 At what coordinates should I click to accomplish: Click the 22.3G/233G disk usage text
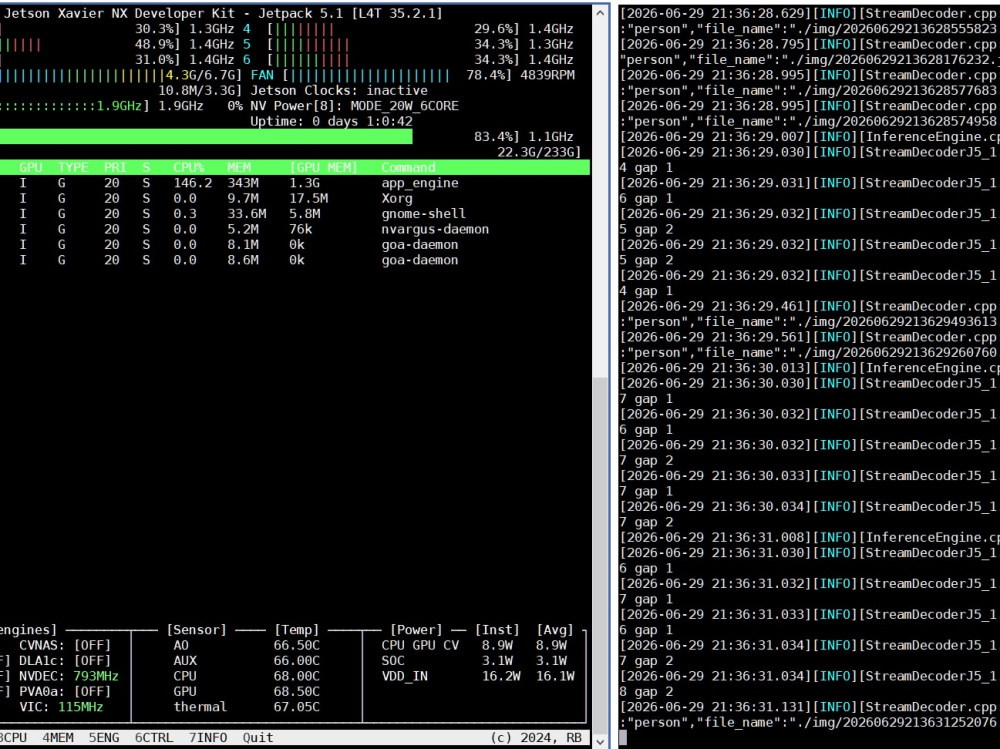click(539, 152)
